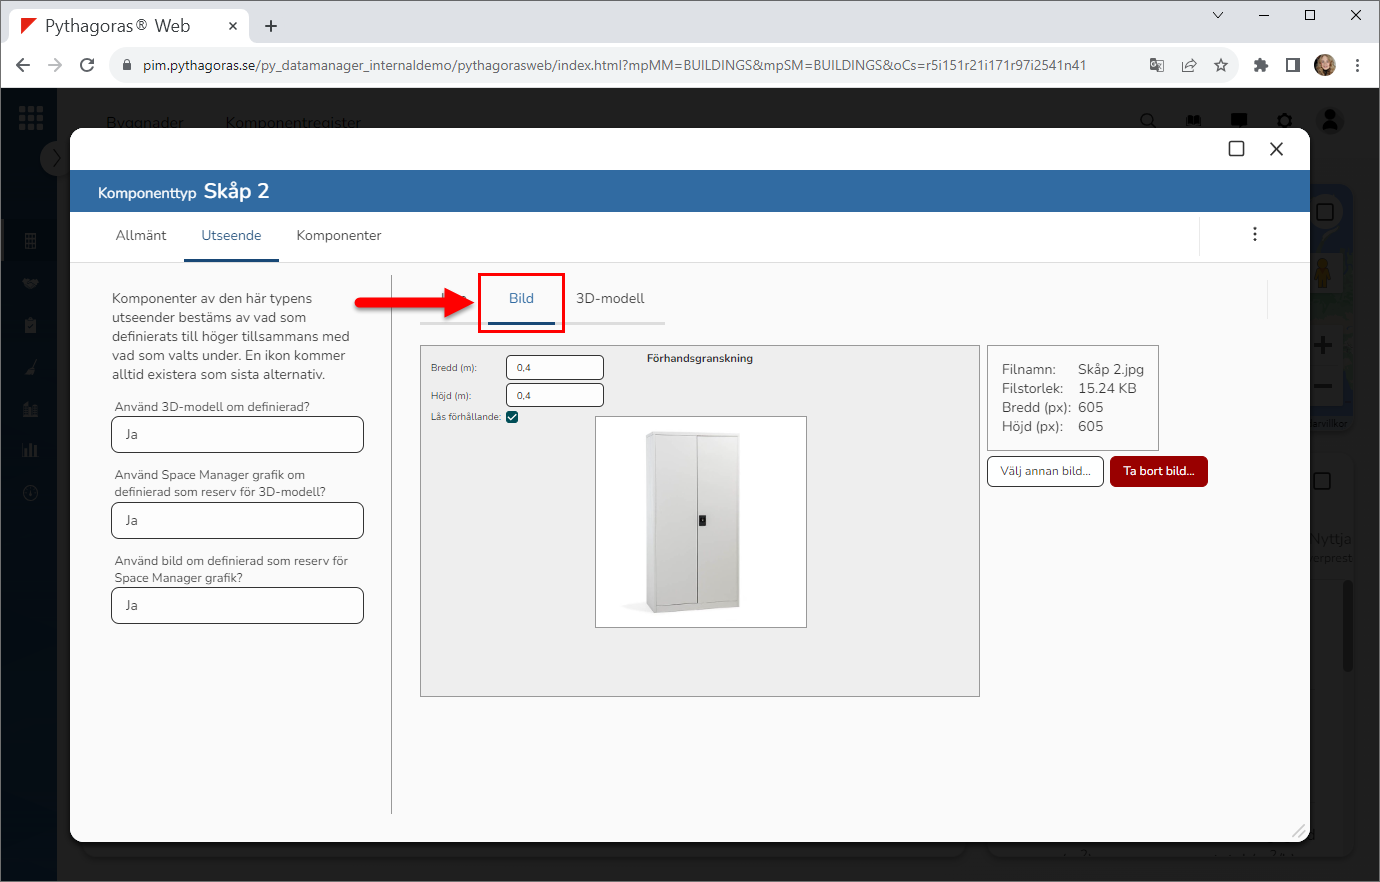Open the browser side panel icon
Screen dimensions: 1380x882
point(1293,65)
